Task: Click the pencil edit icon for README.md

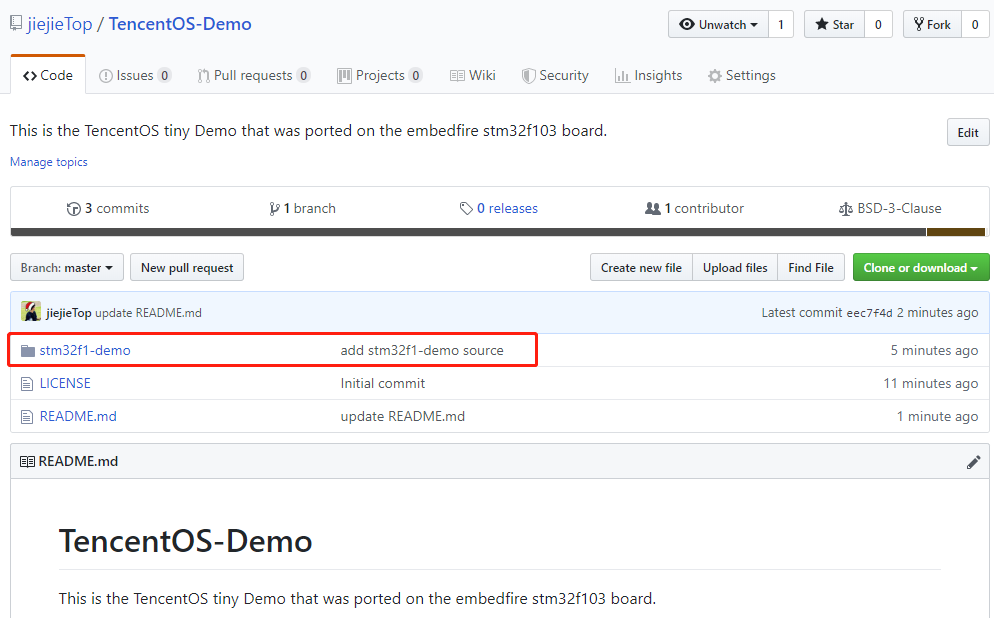Action: point(973,462)
